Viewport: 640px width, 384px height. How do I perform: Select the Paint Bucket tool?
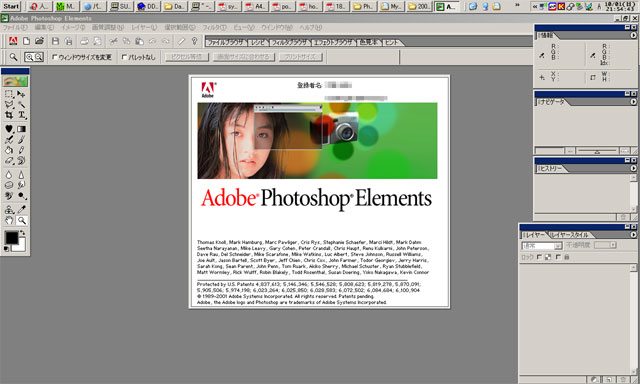coord(9,150)
